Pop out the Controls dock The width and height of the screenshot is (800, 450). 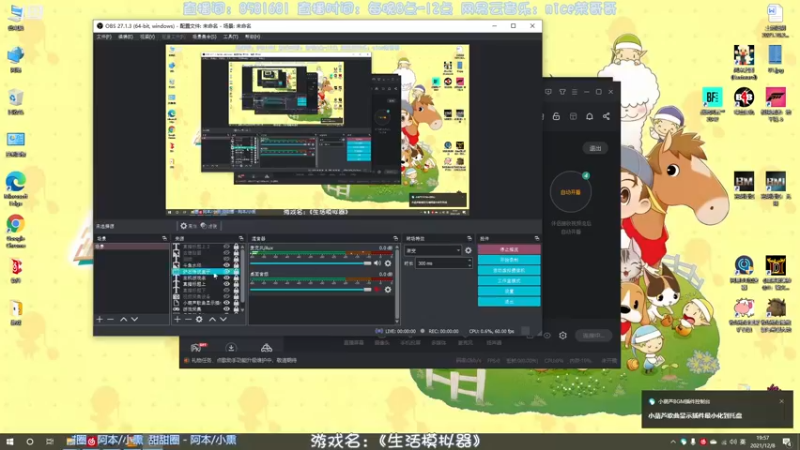point(536,238)
